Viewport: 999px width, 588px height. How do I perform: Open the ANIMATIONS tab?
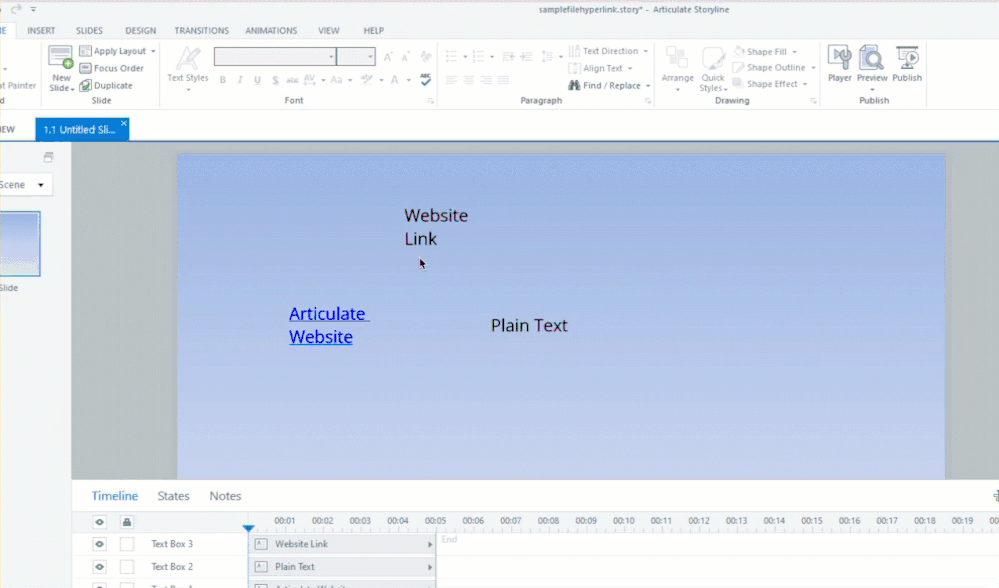click(271, 31)
